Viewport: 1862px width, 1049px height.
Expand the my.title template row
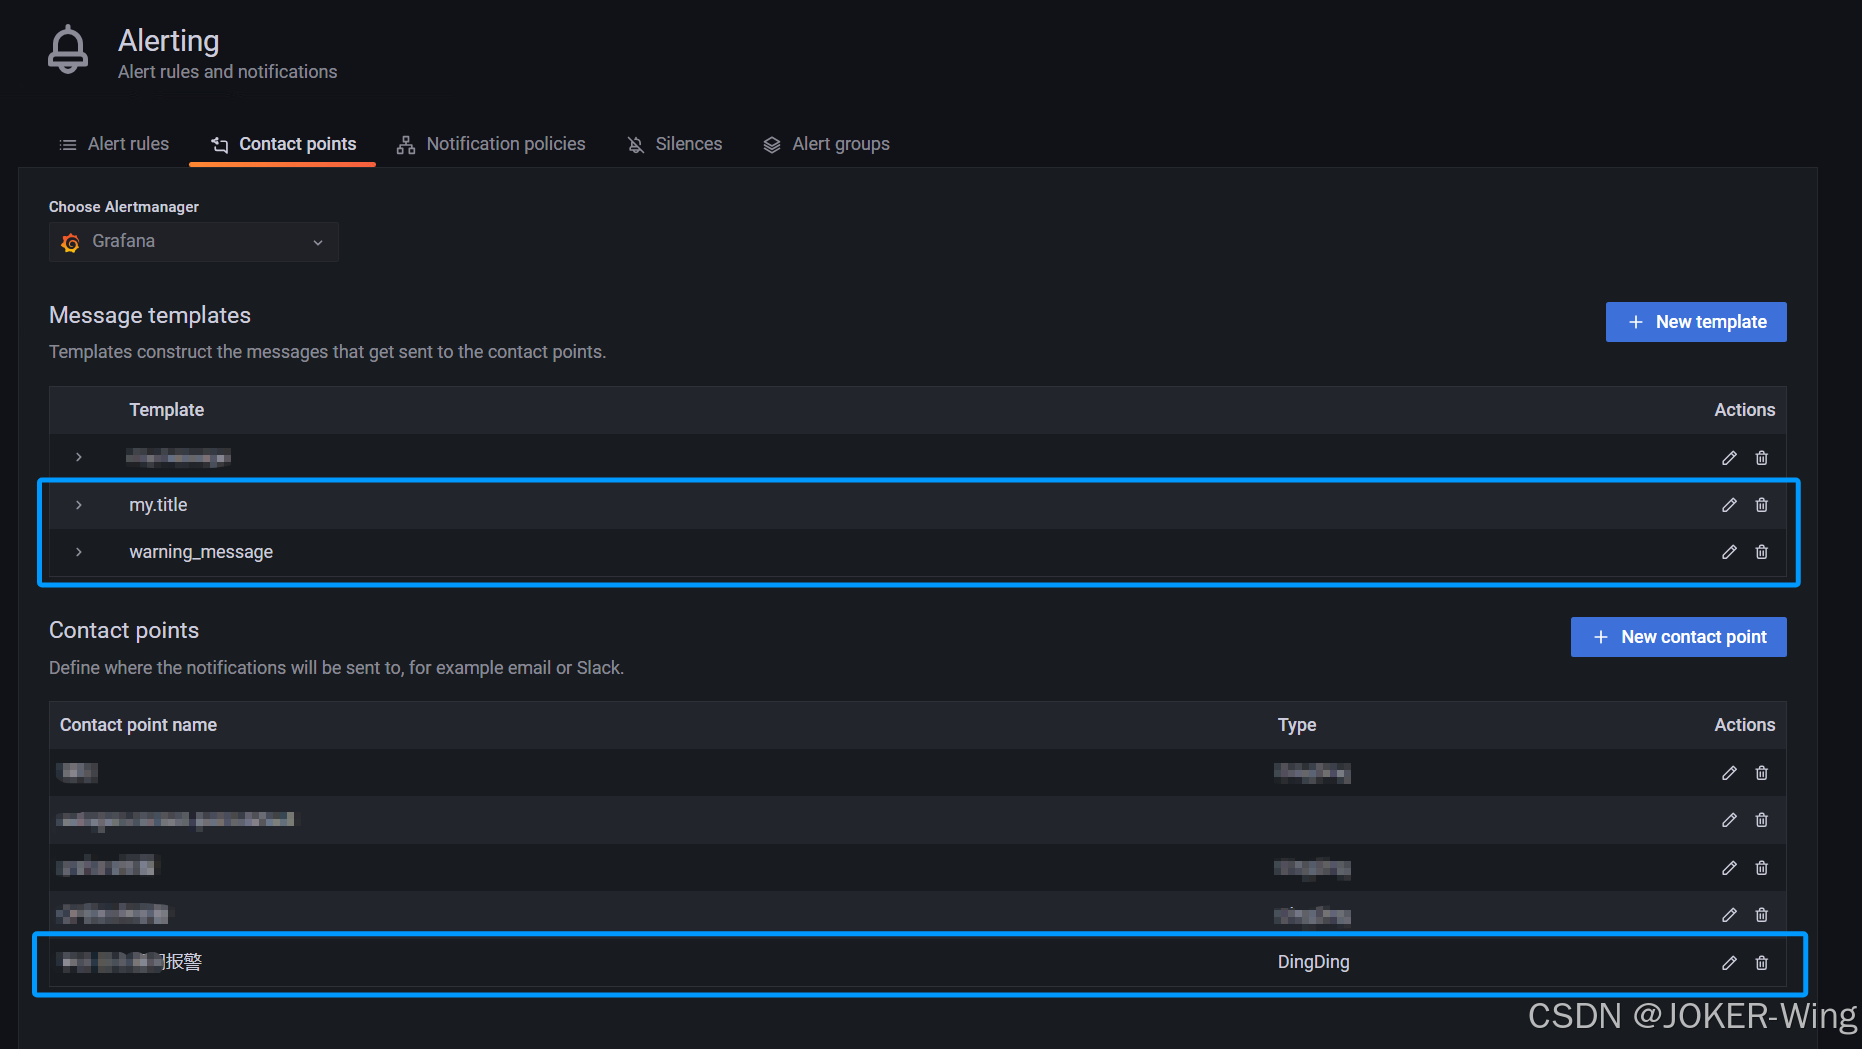(x=79, y=505)
